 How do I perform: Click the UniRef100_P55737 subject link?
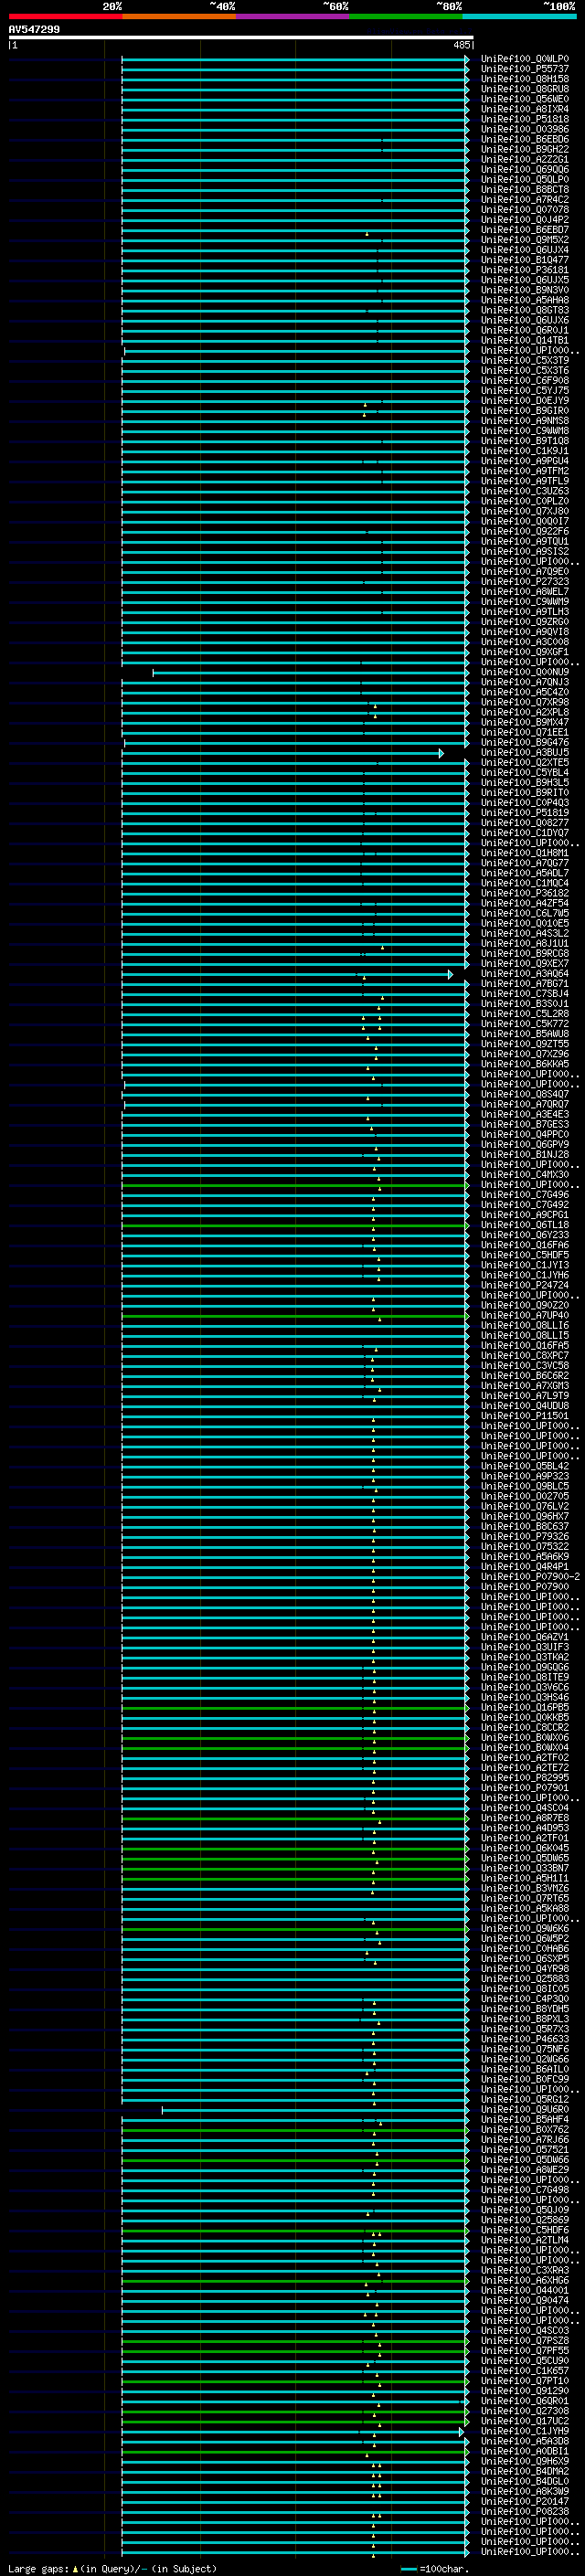(524, 69)
